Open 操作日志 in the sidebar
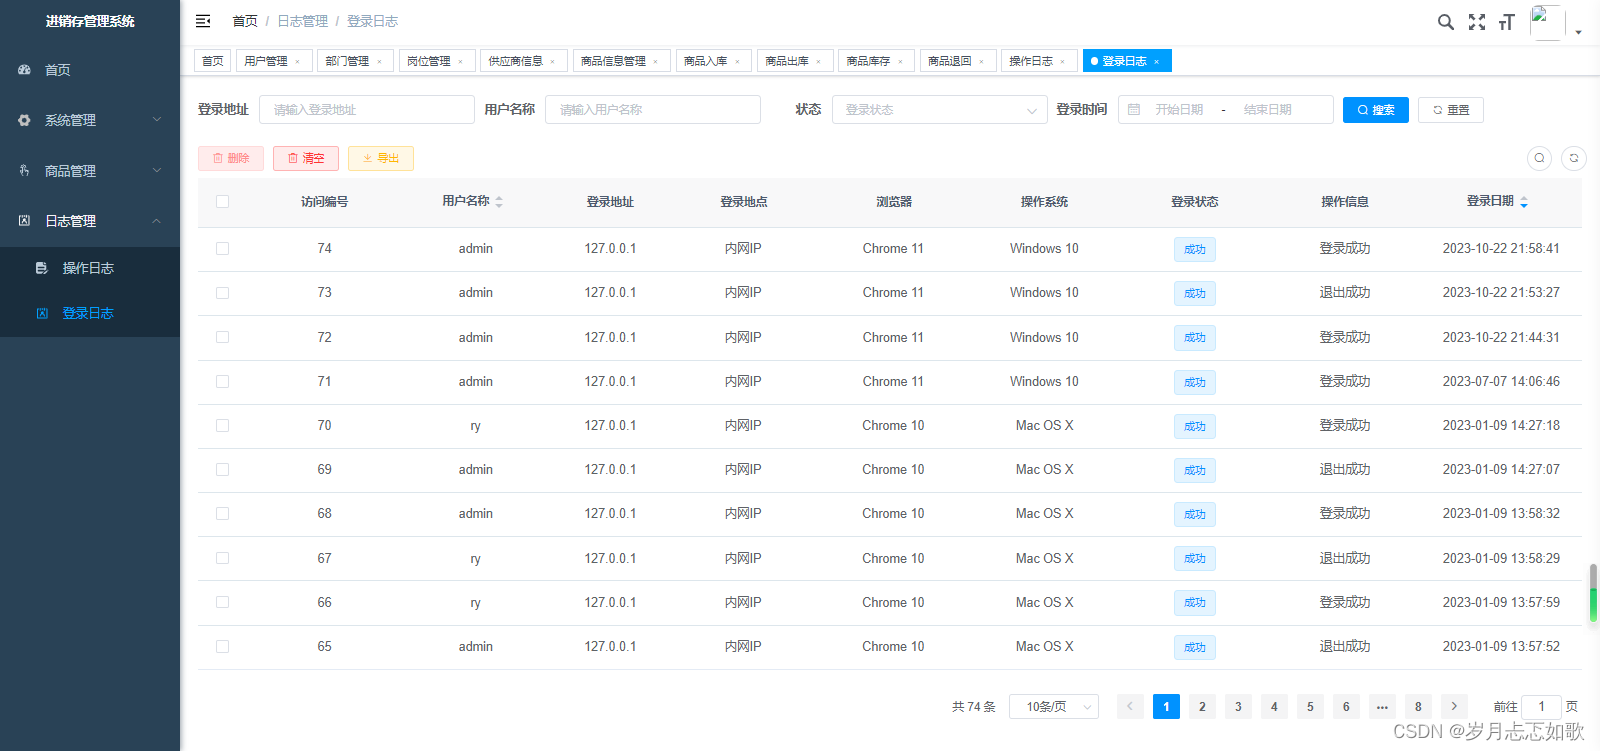Viewport: 1600px width, 751px height. pyautogui.click(x=90, y=268)
